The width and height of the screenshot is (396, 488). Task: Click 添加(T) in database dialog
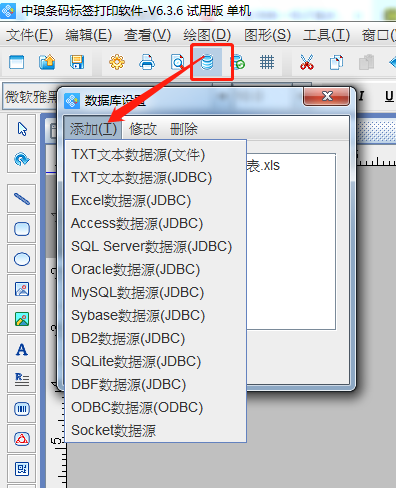click(x=93, y=129)
